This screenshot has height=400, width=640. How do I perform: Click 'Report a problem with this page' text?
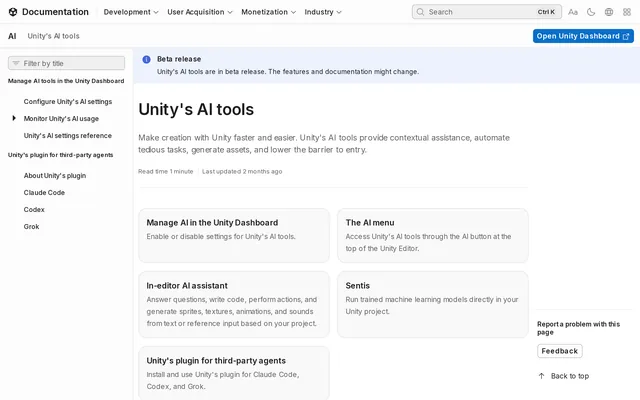[578, 328]
